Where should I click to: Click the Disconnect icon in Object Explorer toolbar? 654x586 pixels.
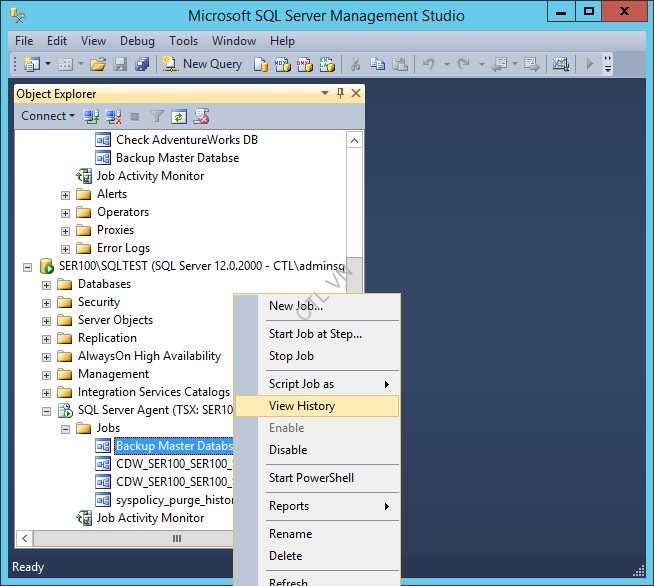[113, 116]
